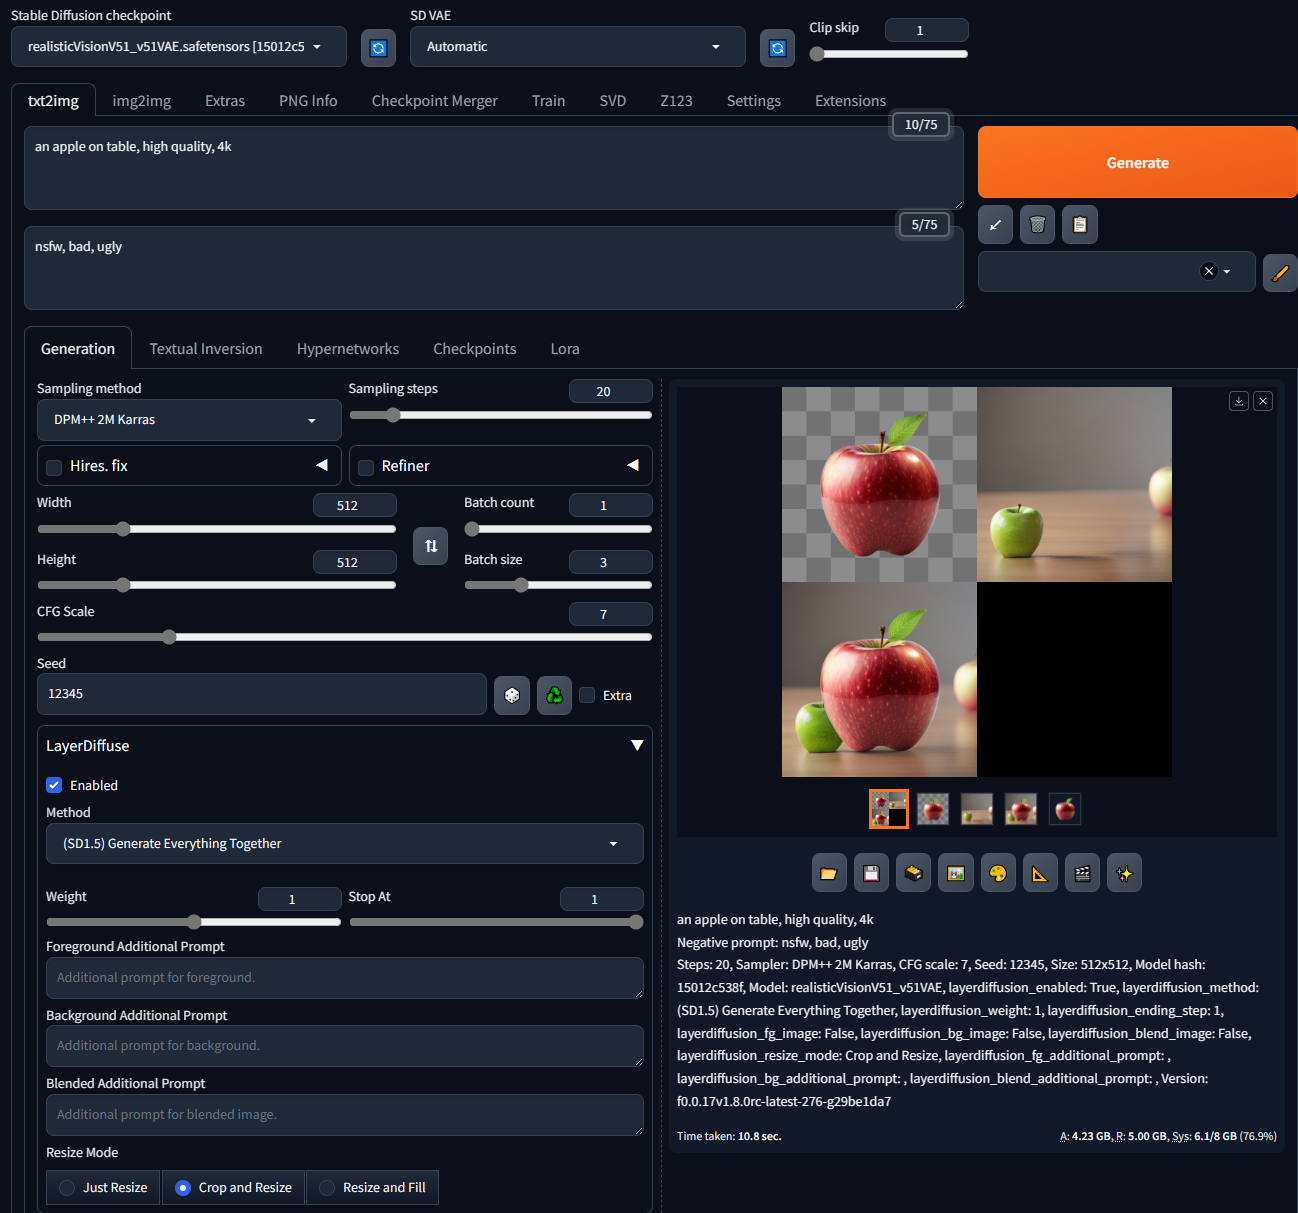This screenshot has height=1213, width=1298.
Task: Select the last gallery thumbnail
Action: click(x=1065, y=809)
